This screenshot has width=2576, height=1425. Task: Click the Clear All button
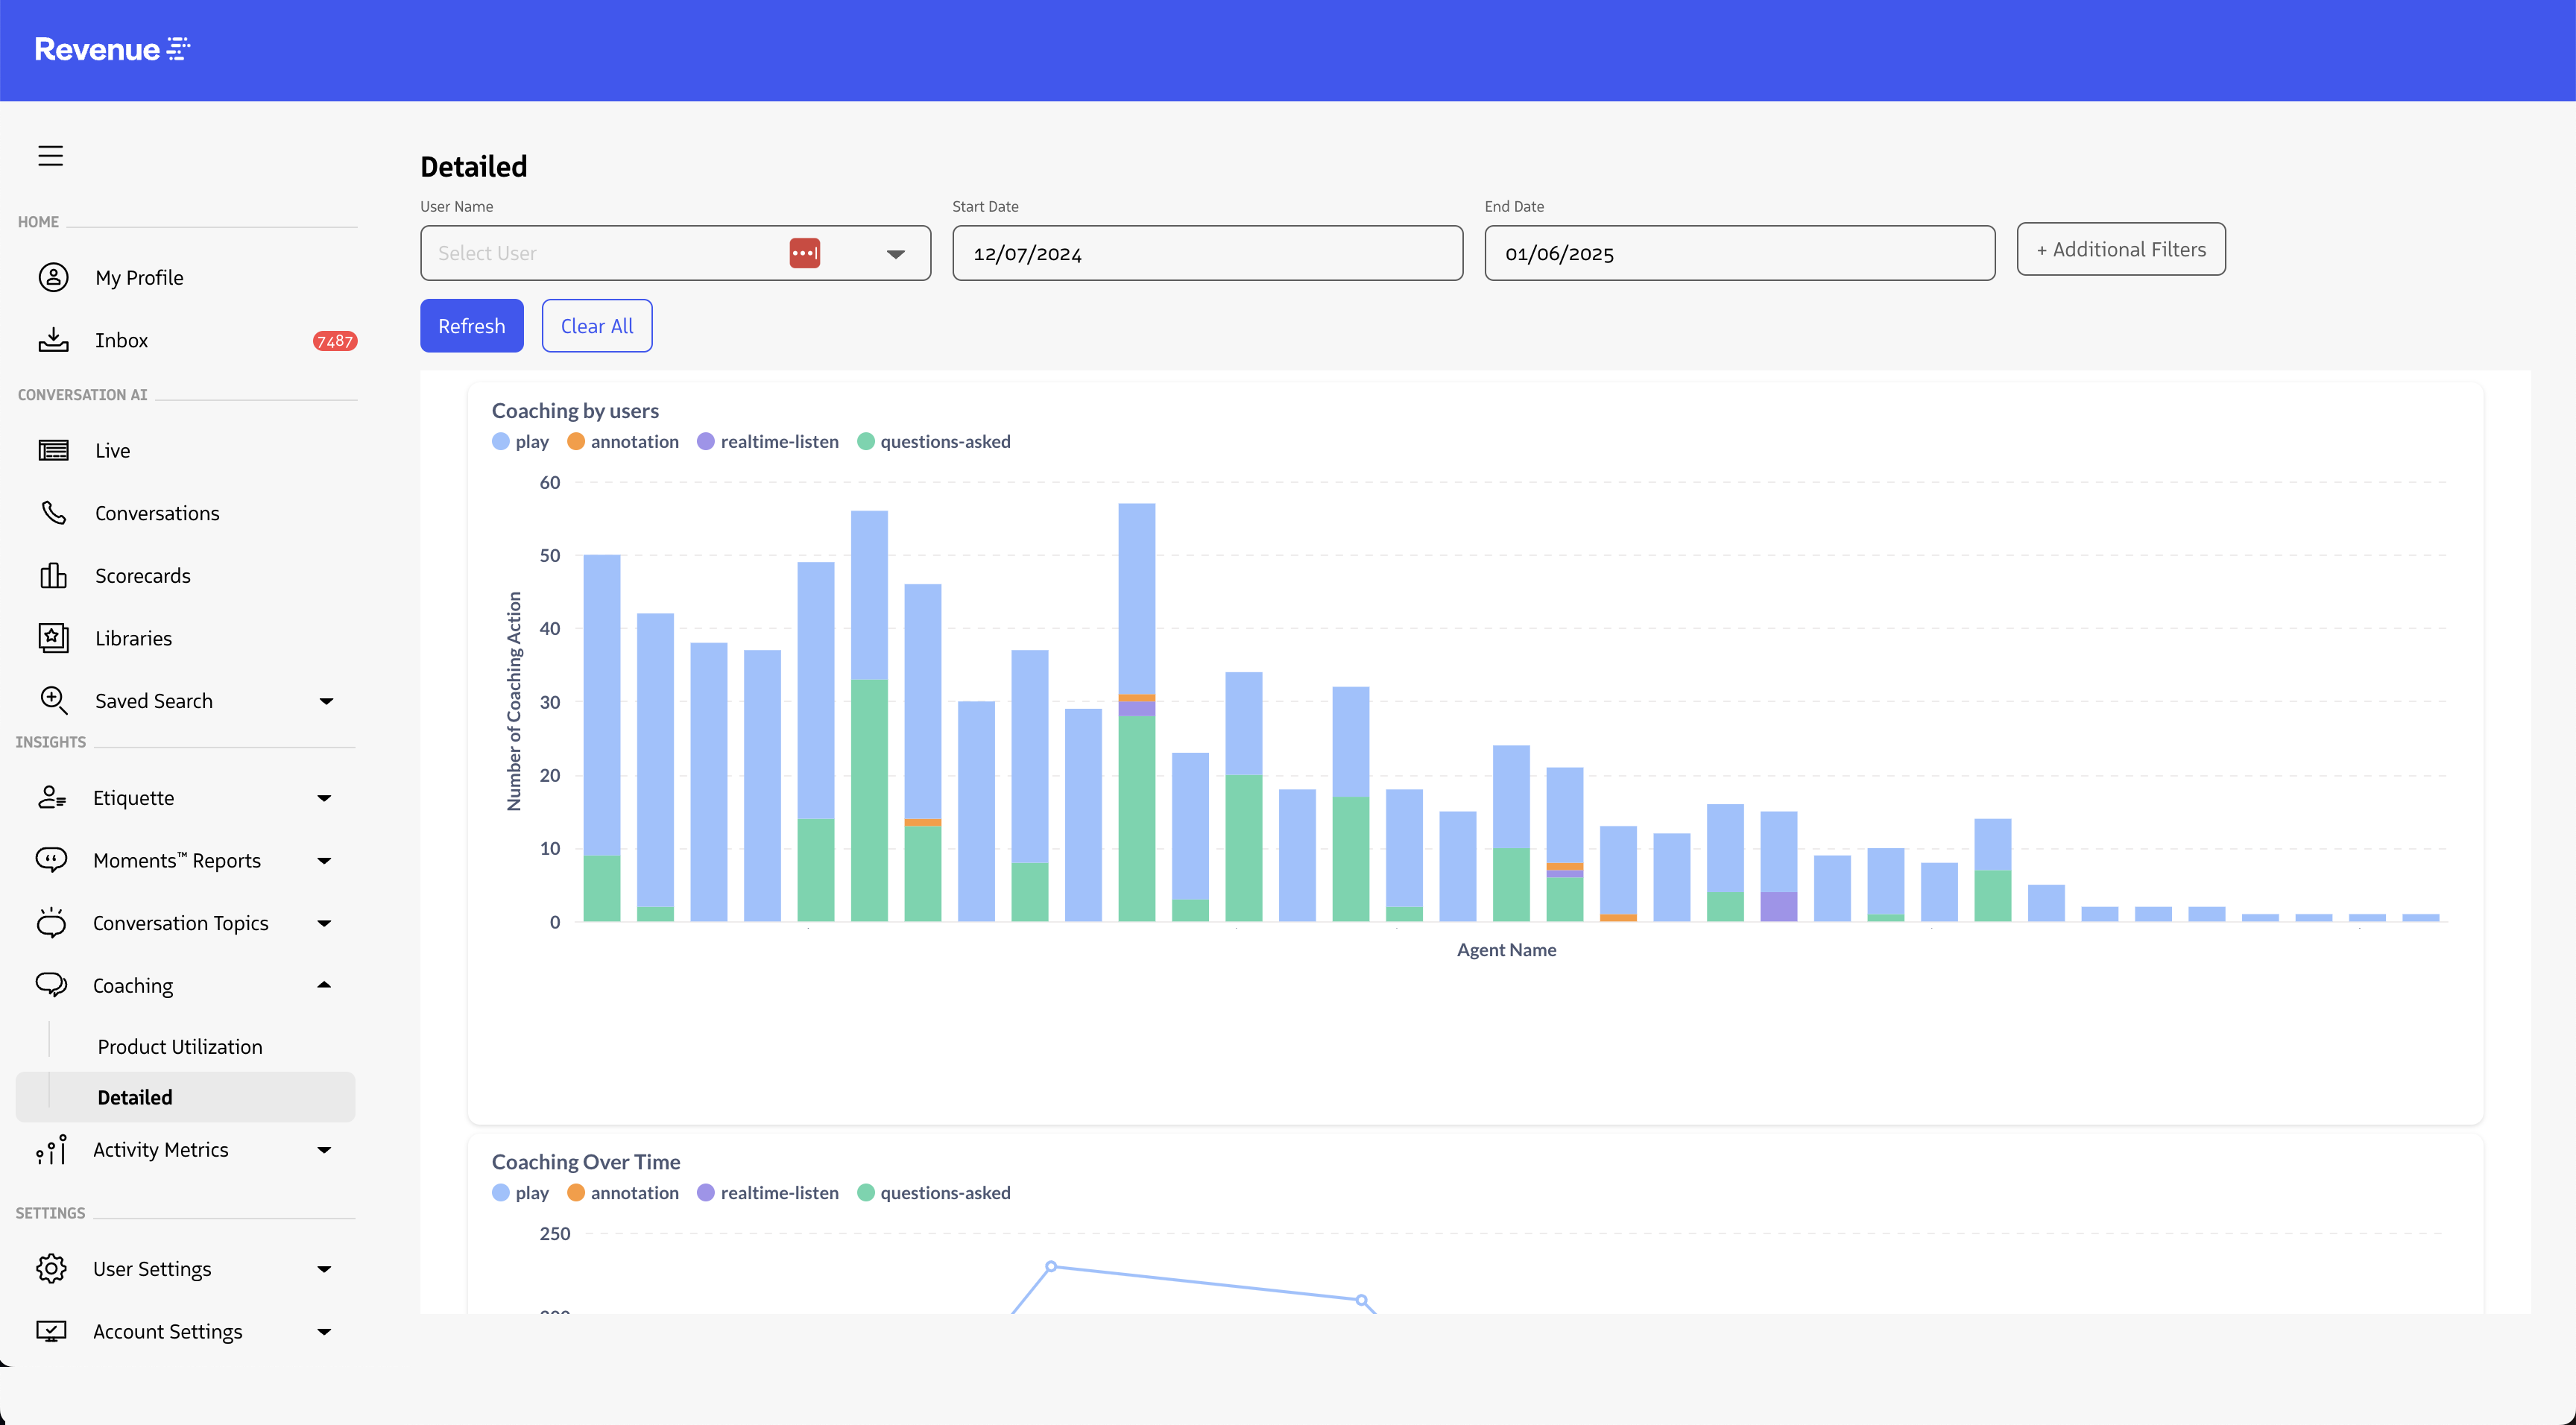click(596, 326)
